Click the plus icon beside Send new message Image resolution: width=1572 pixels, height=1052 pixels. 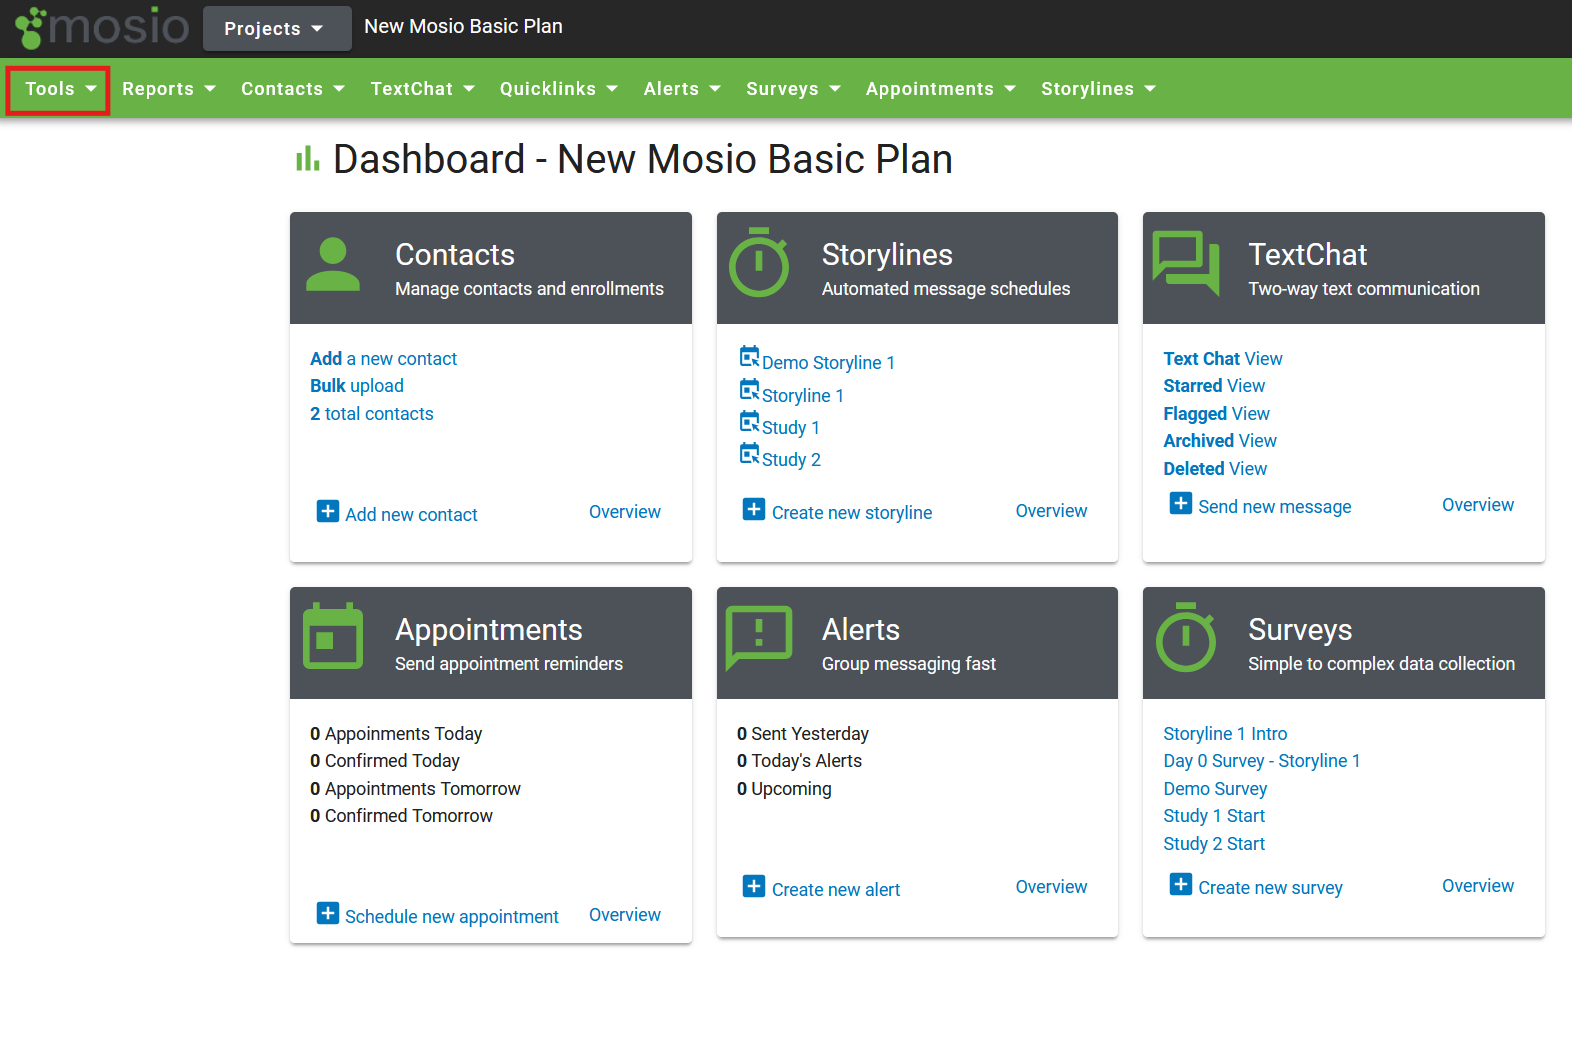[x=1181, y=503]
